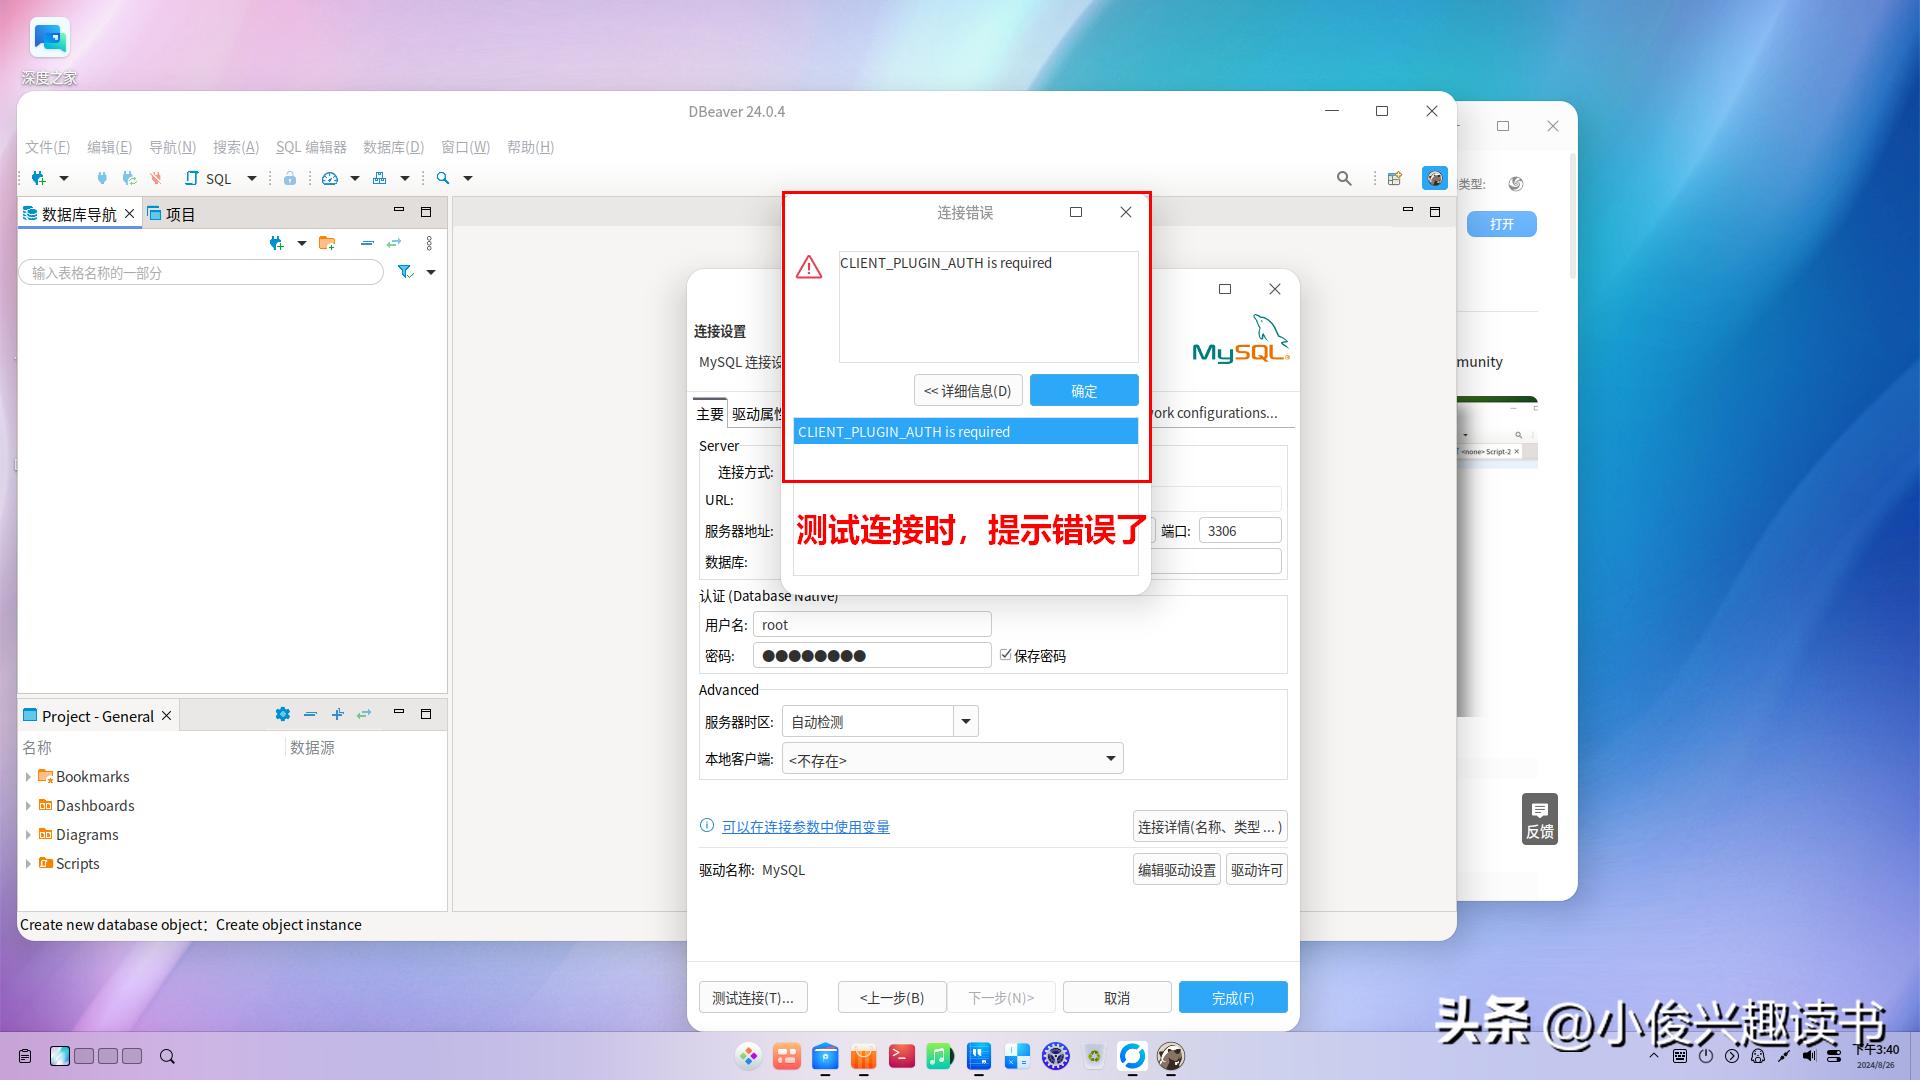Screen dimensions: 1920x1080
Task: Click the global search magnifier at toolbar right
Action: 1344,178
